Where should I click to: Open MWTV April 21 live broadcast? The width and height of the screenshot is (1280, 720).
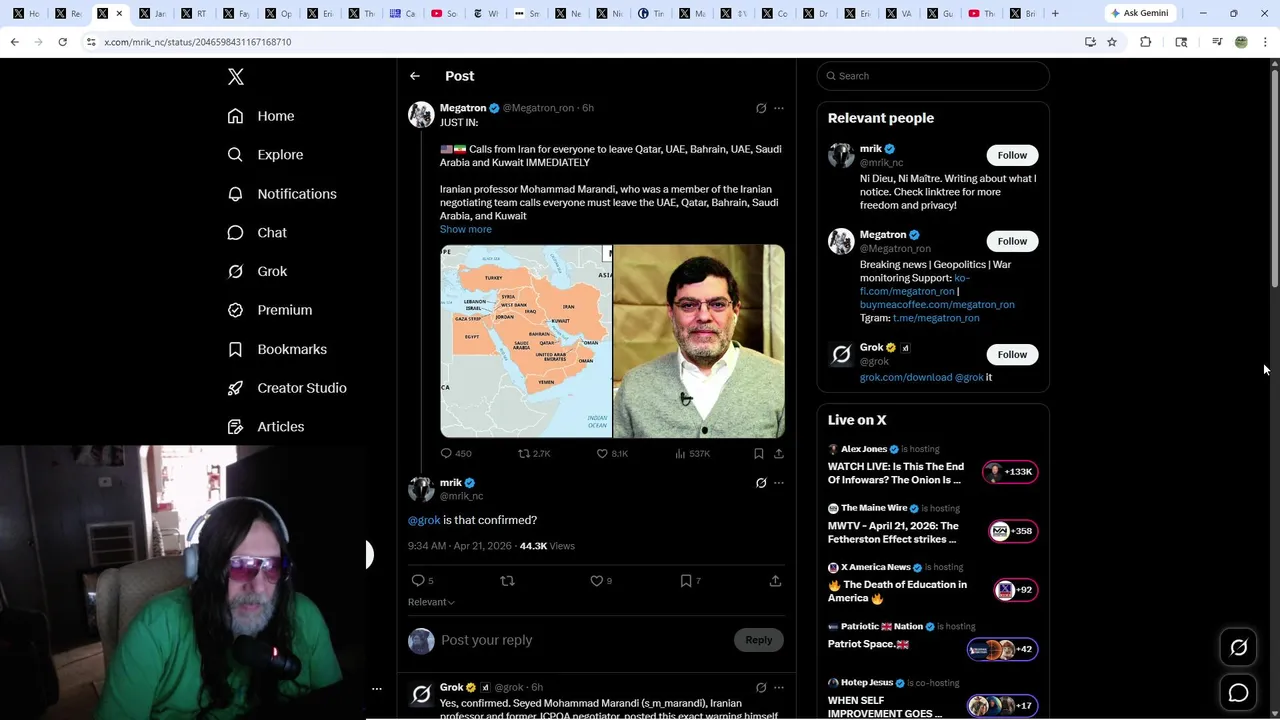[933, 524]
